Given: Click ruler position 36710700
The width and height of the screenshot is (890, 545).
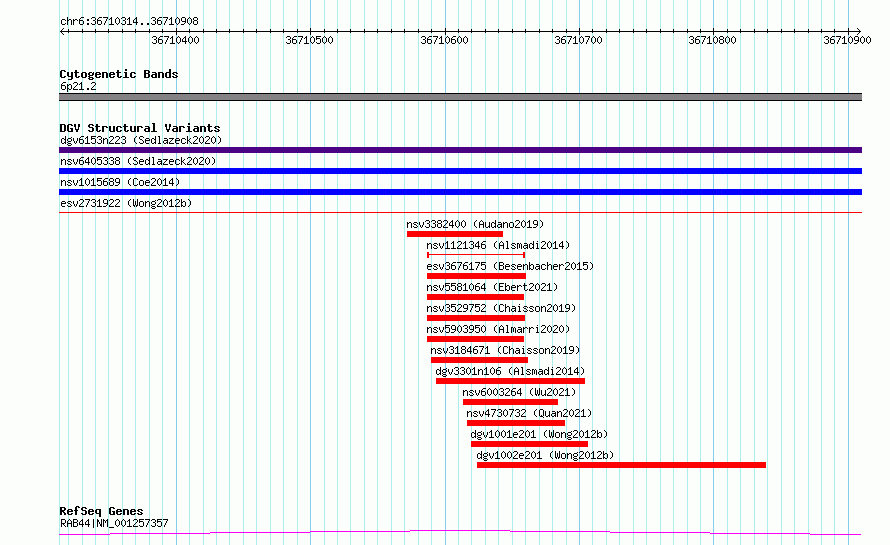Looking at the screenshot, I should pos(578,40).
